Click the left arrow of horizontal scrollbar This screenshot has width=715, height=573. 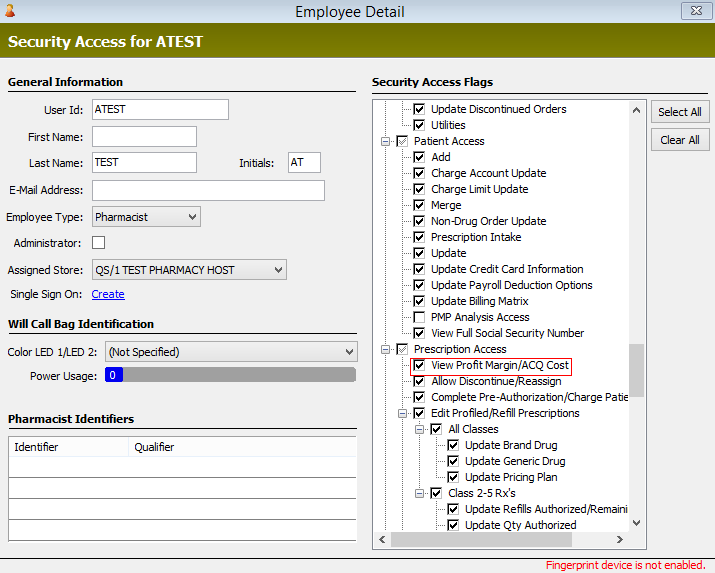click(x=382, y=540)
